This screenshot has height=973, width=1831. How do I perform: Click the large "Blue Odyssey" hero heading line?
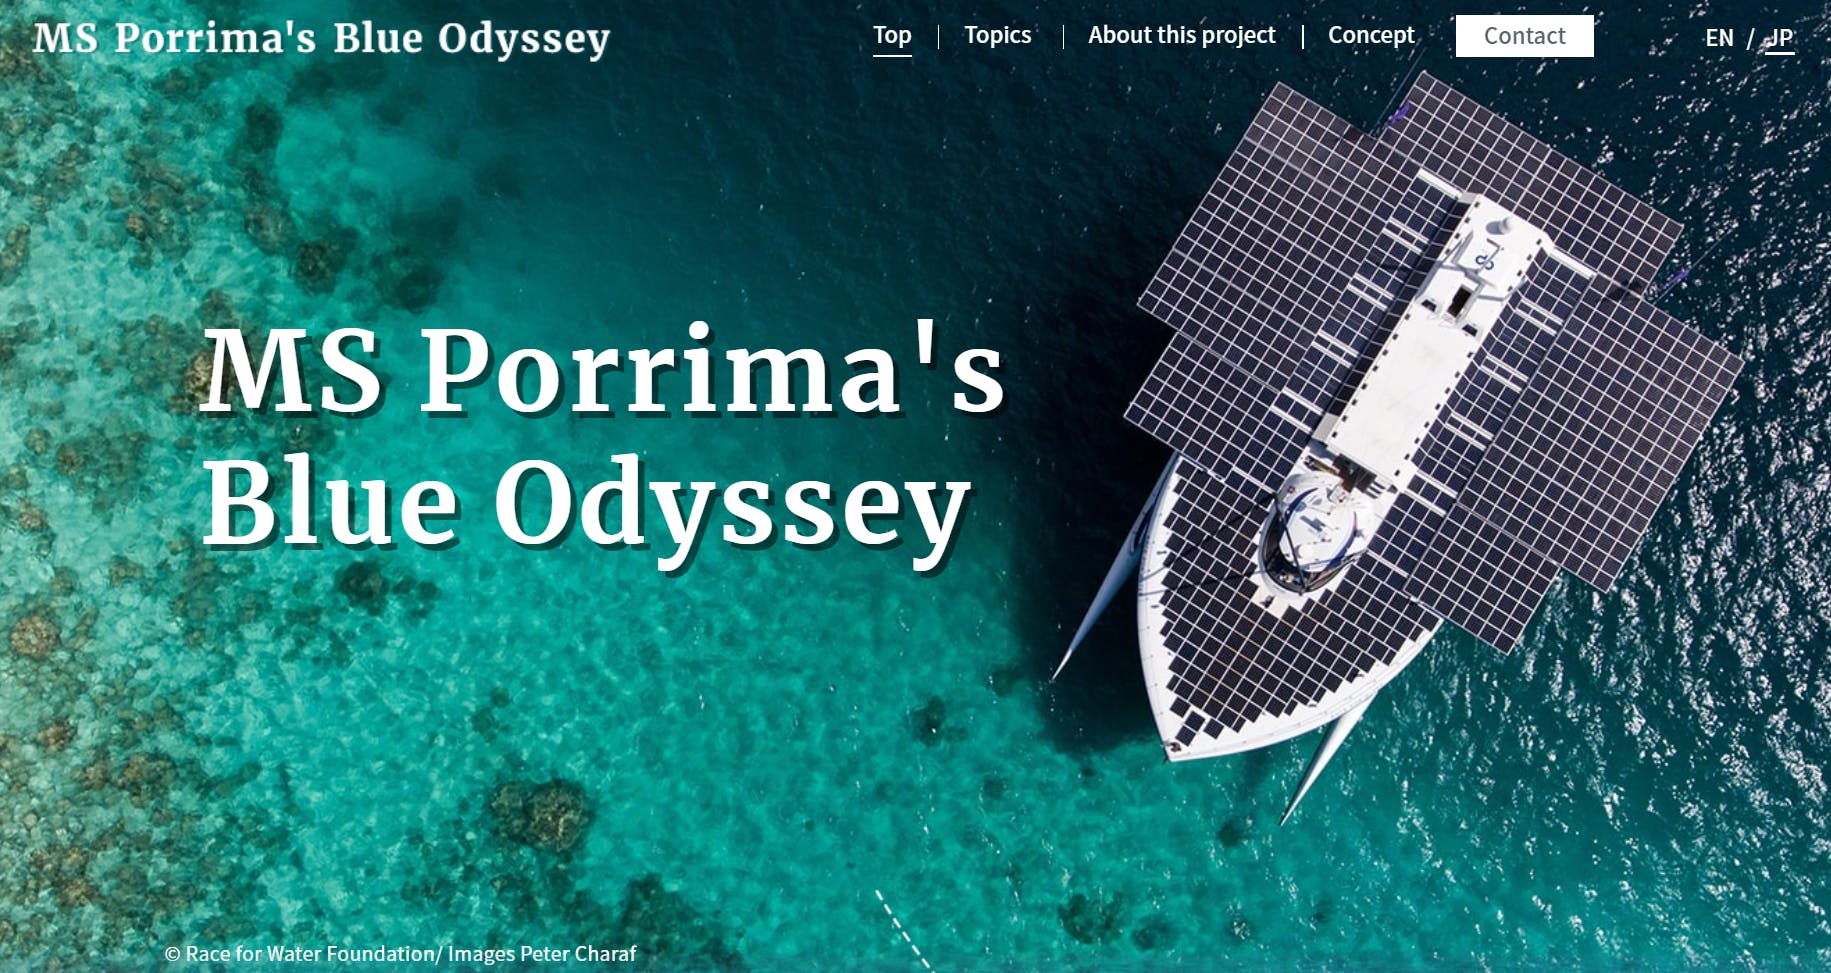tap(587, 505)
